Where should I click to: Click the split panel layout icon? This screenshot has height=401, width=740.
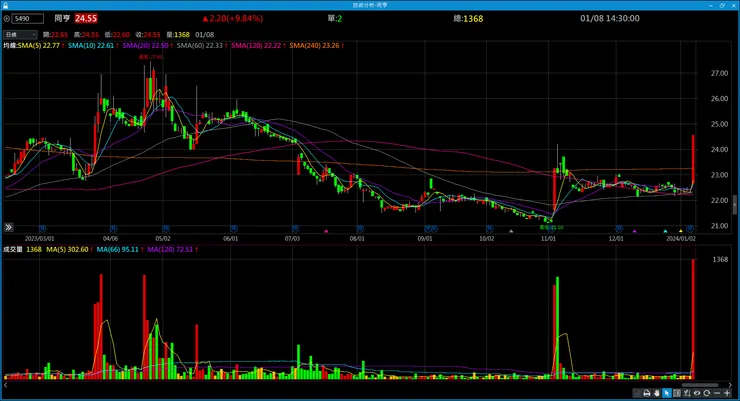coord(677,393)
